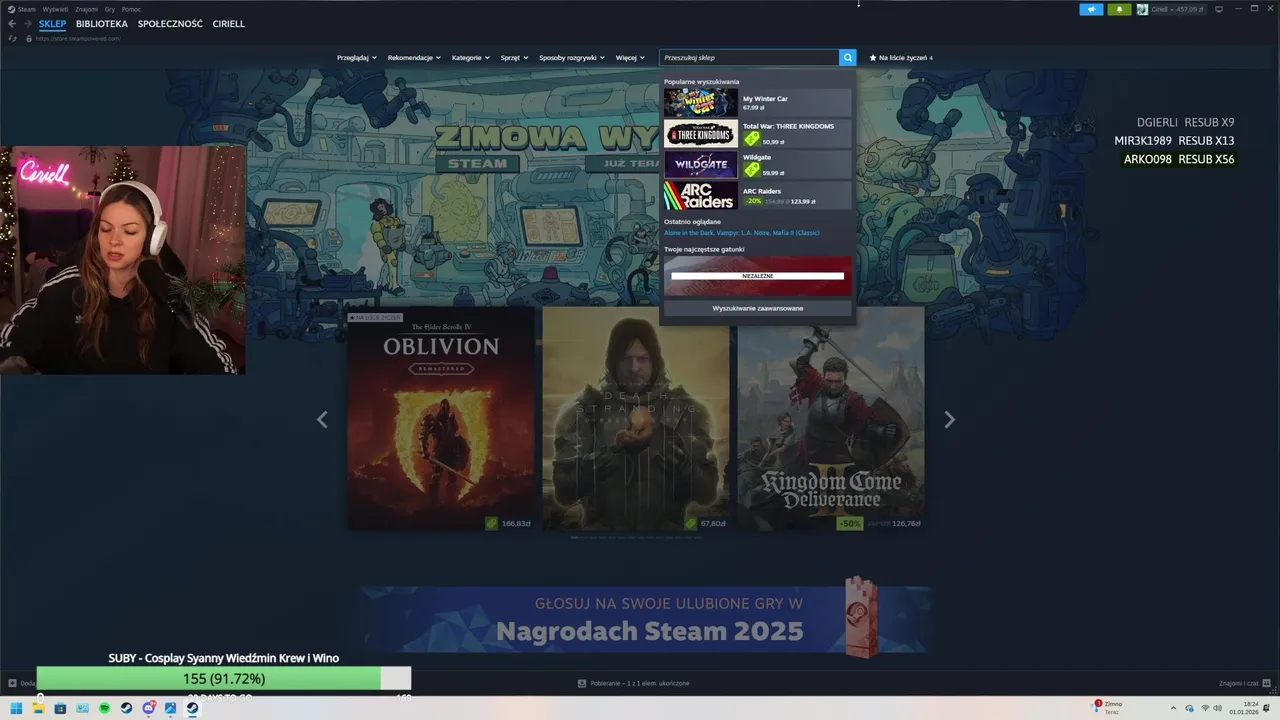Click the add game plus icon
Viewport: 1280px width, 720px height.
[12, 683]
